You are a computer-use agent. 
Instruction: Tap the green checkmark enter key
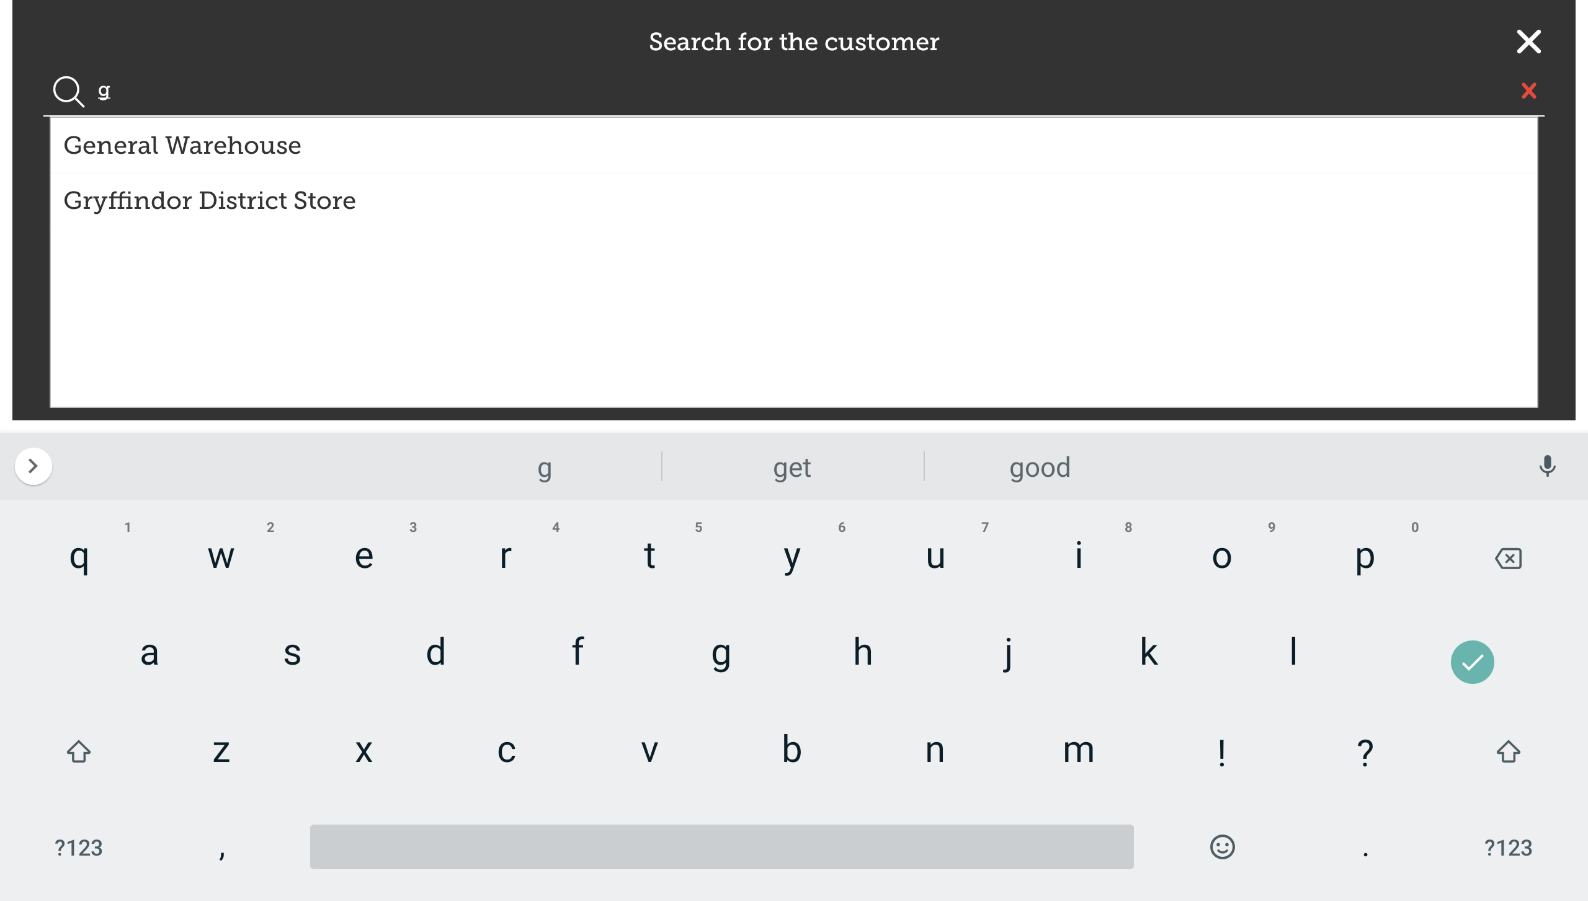click(x=1472, y=662)
